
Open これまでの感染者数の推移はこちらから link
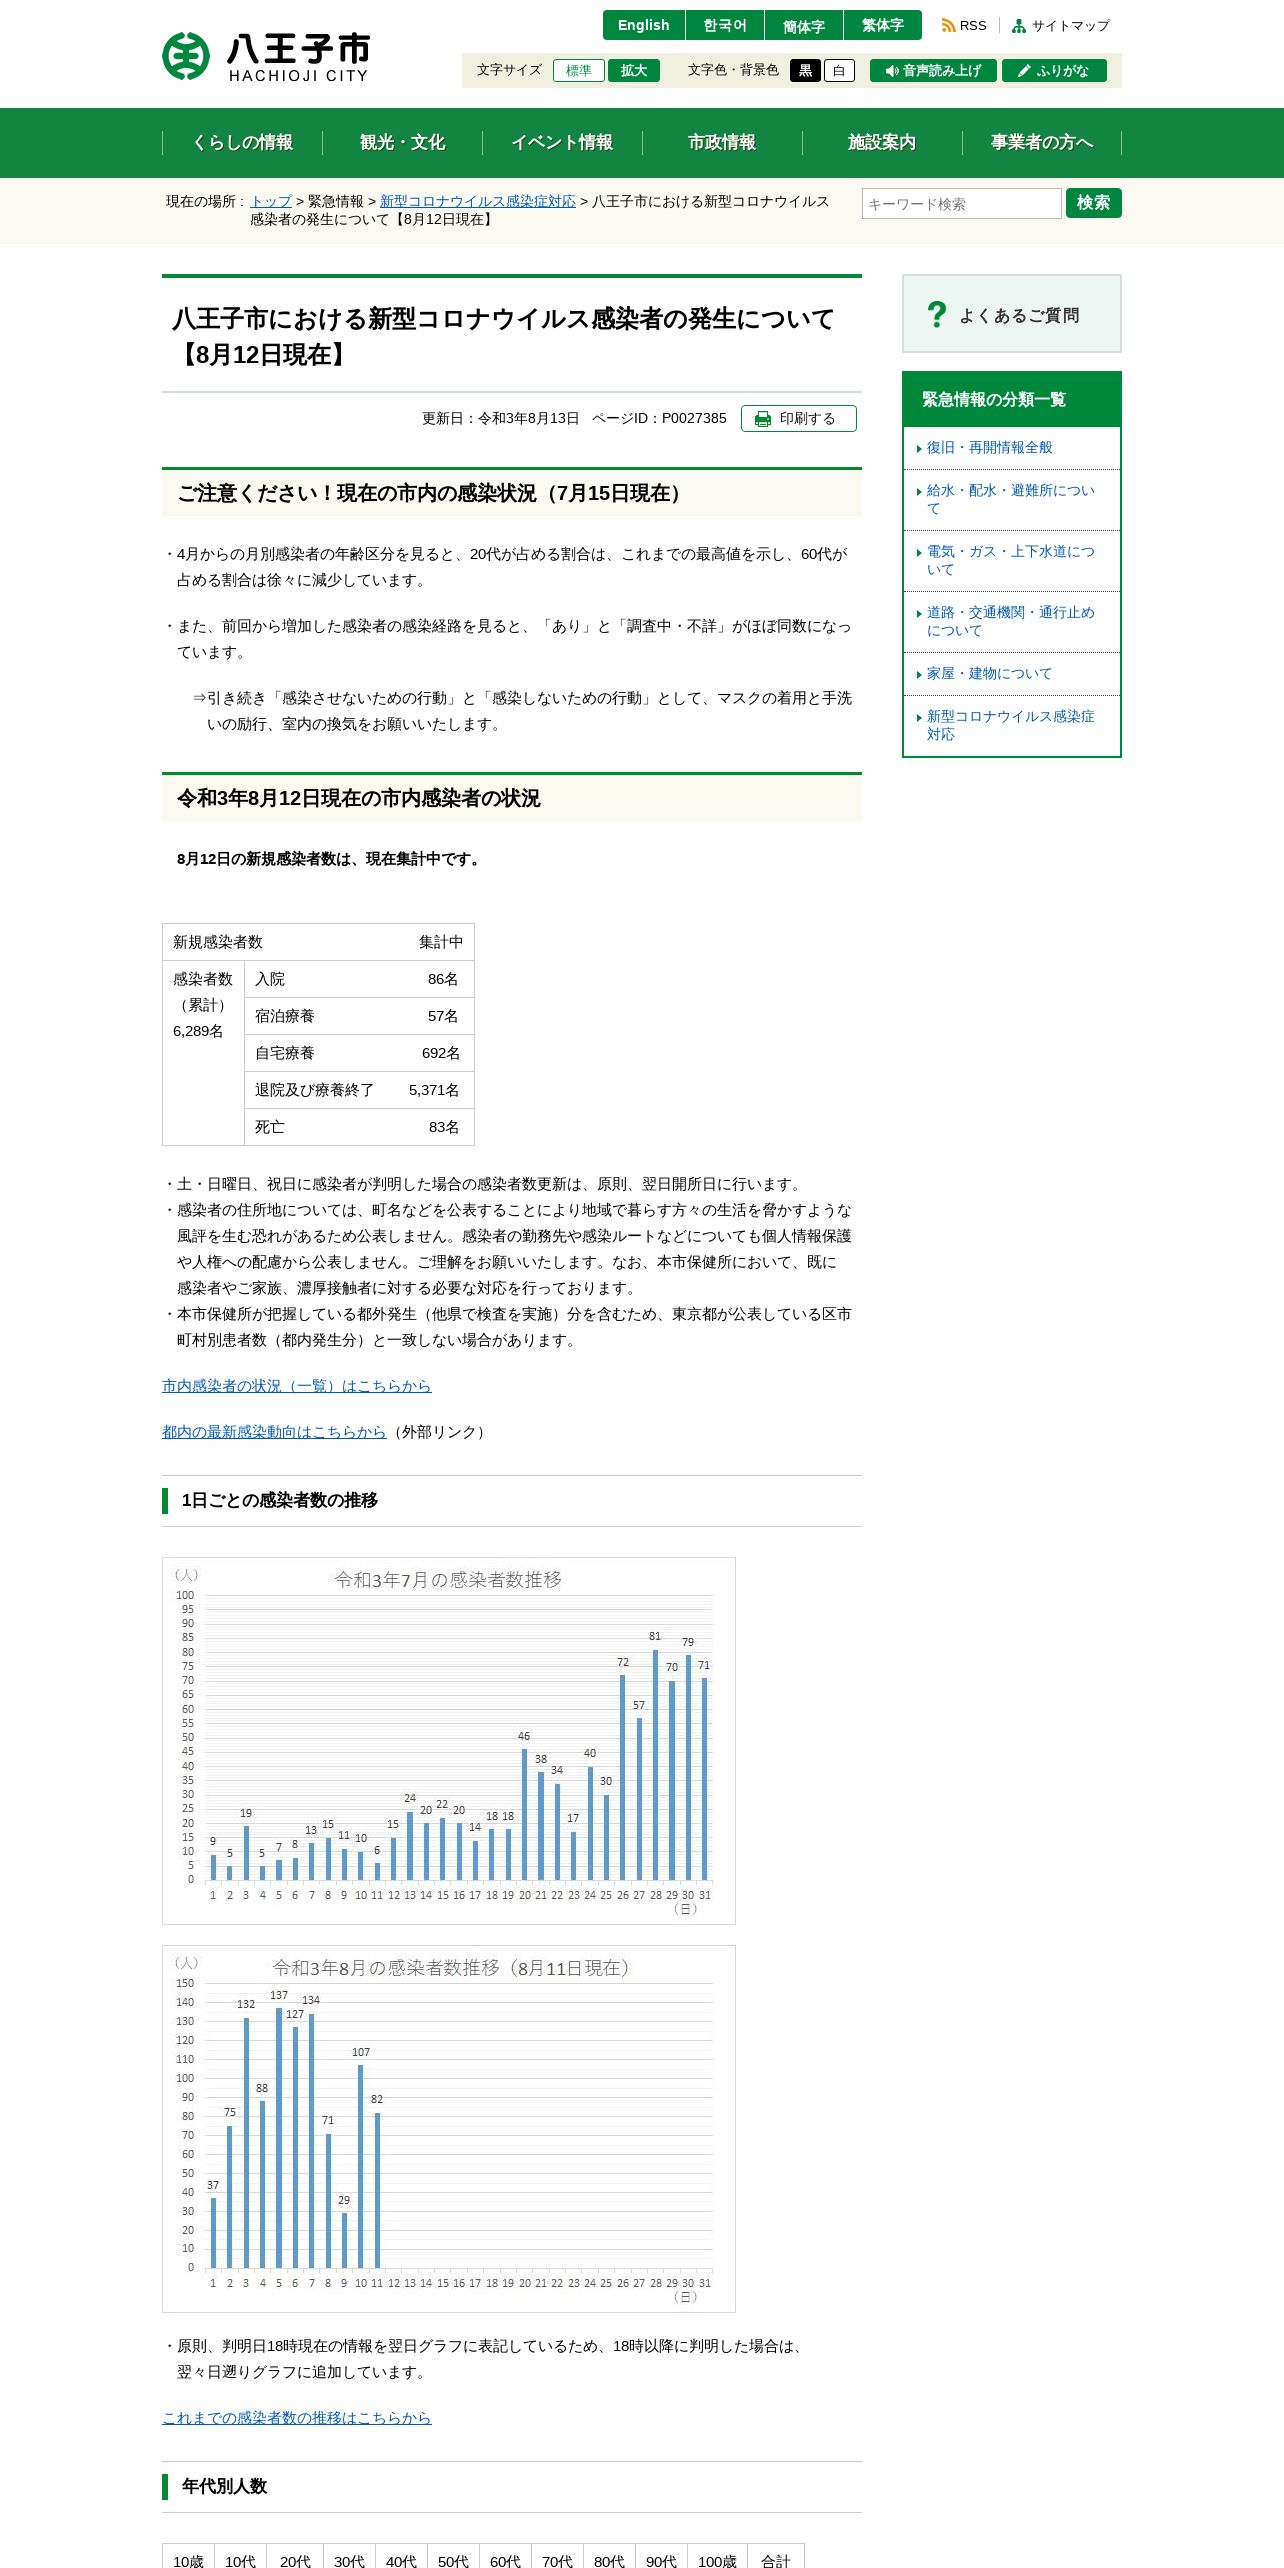tap(296, 2417)
